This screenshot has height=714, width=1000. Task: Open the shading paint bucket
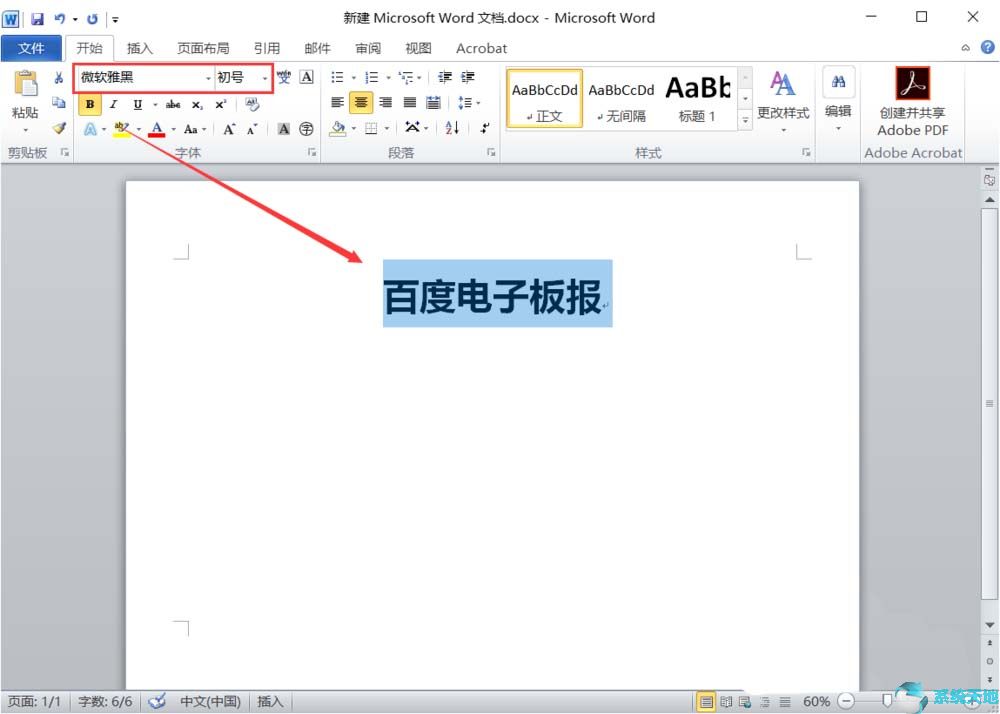point(338,129)
